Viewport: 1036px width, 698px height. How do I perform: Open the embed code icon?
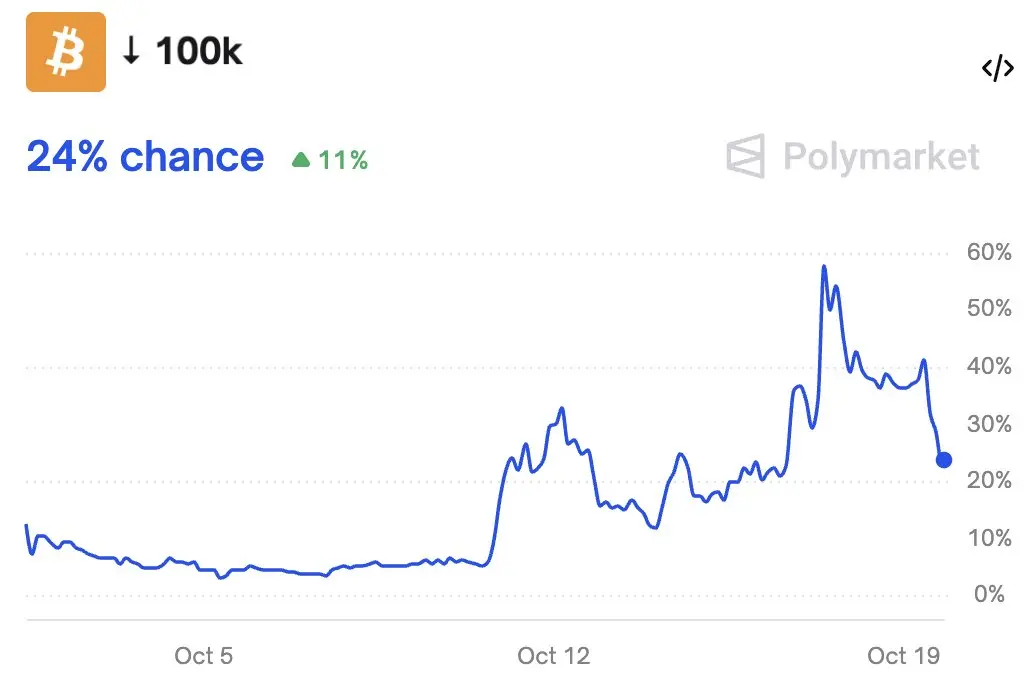click(x=997, y=67)
